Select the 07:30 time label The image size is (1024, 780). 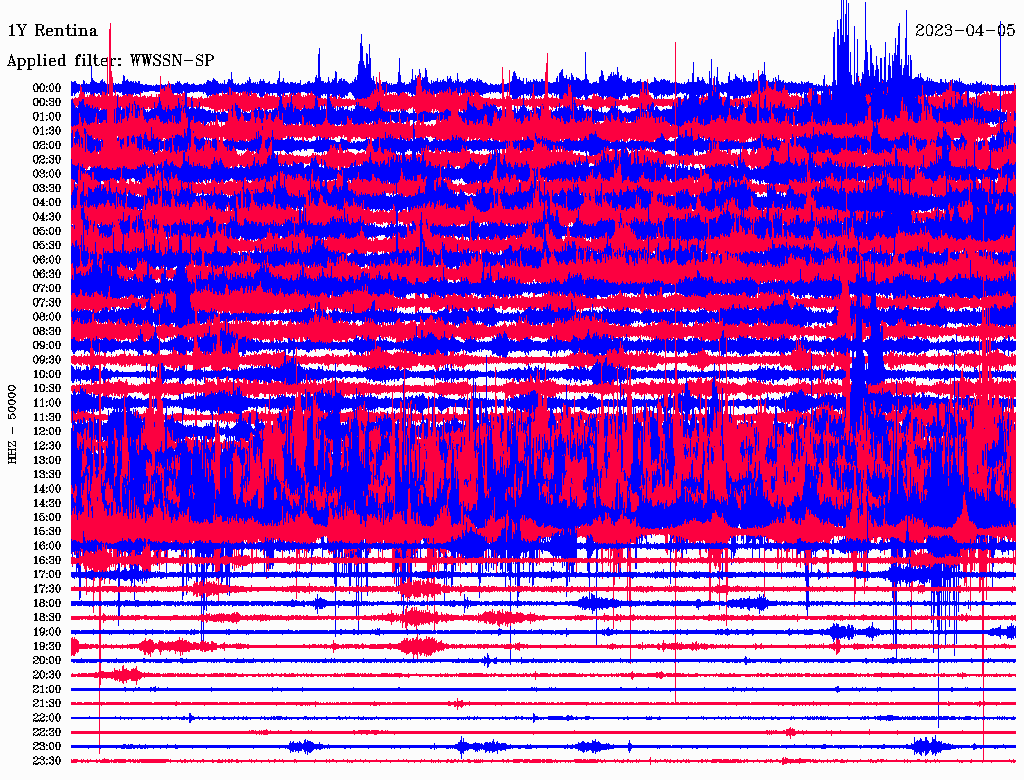[x=47, y=303]
